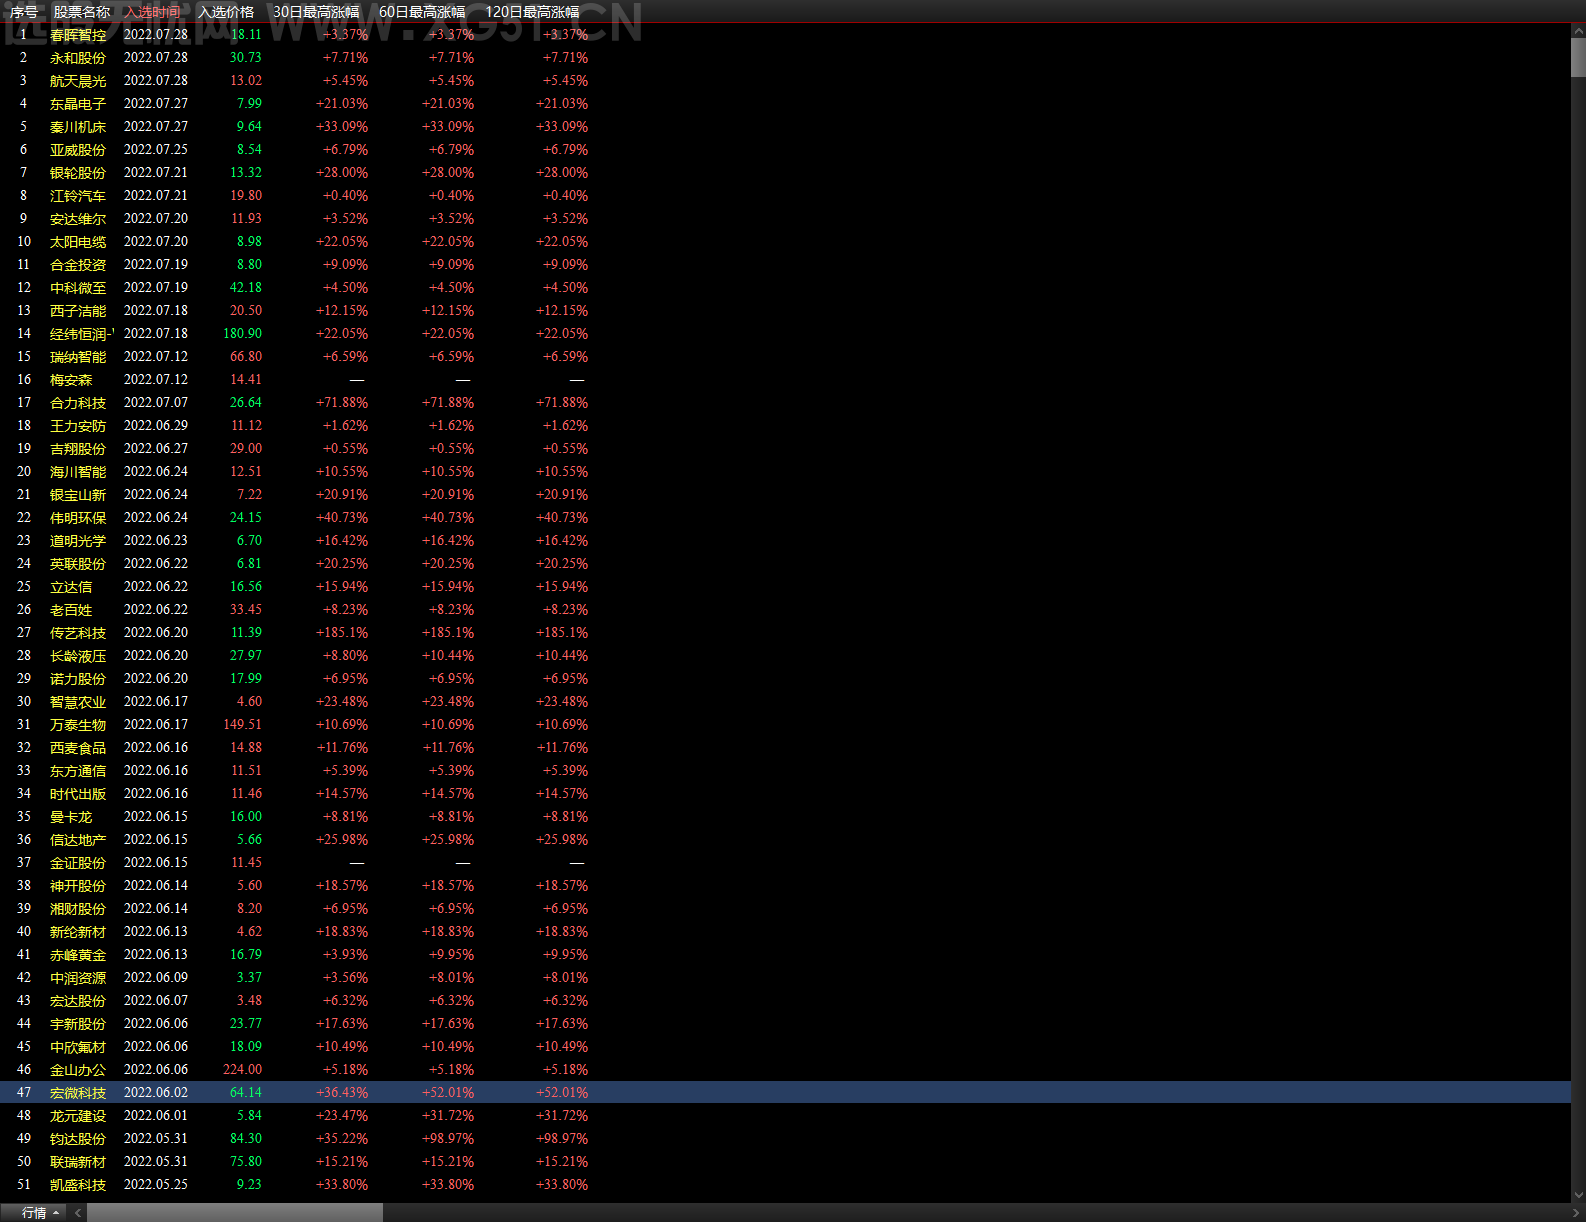Select highlighted stock 宏微科技
The width and height of the screenshot is (1586, 1222).
78,1093
